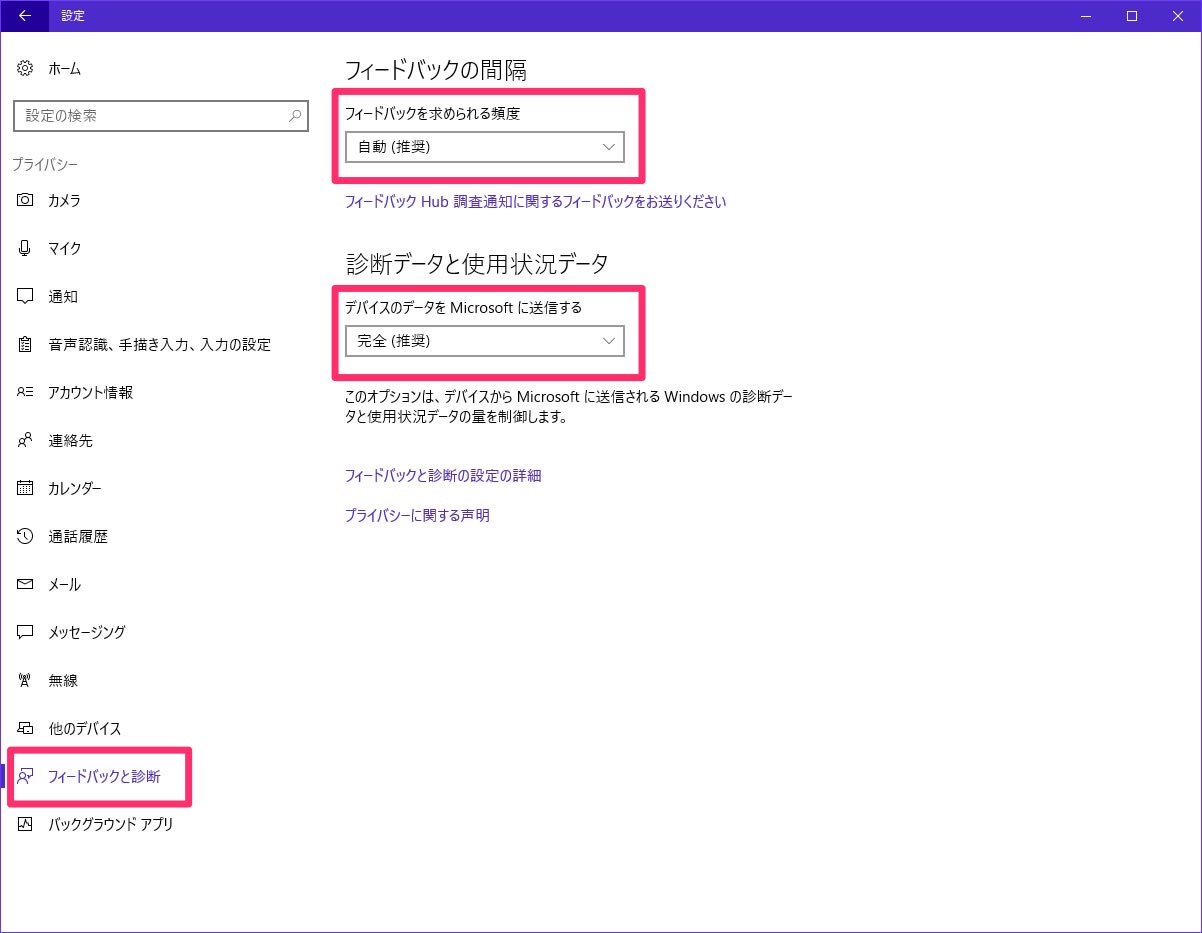Screen dimensions: 1202x933
Task: Click the microphone icon beside マイク
Action: click(26, 248)
